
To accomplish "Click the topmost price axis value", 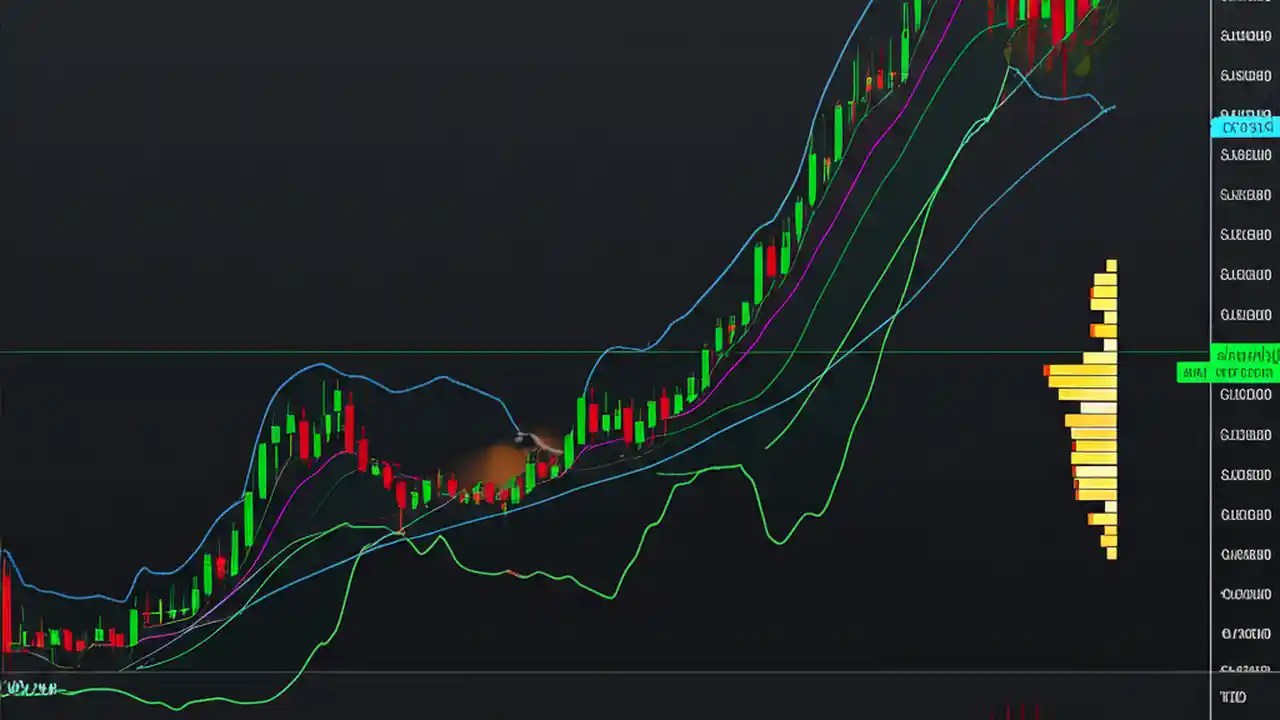I will point(1244,36).
